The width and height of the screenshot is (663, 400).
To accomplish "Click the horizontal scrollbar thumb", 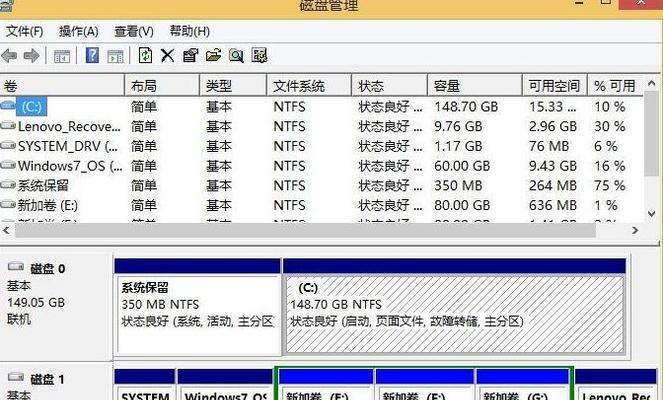I will (305, 230).
